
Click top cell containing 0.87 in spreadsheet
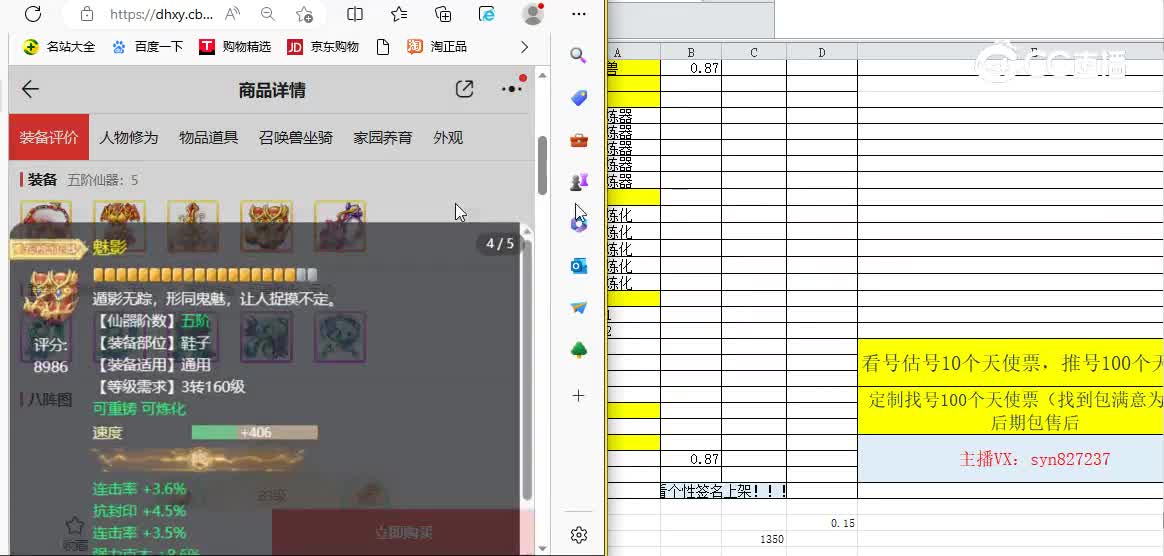click(691, 68)
